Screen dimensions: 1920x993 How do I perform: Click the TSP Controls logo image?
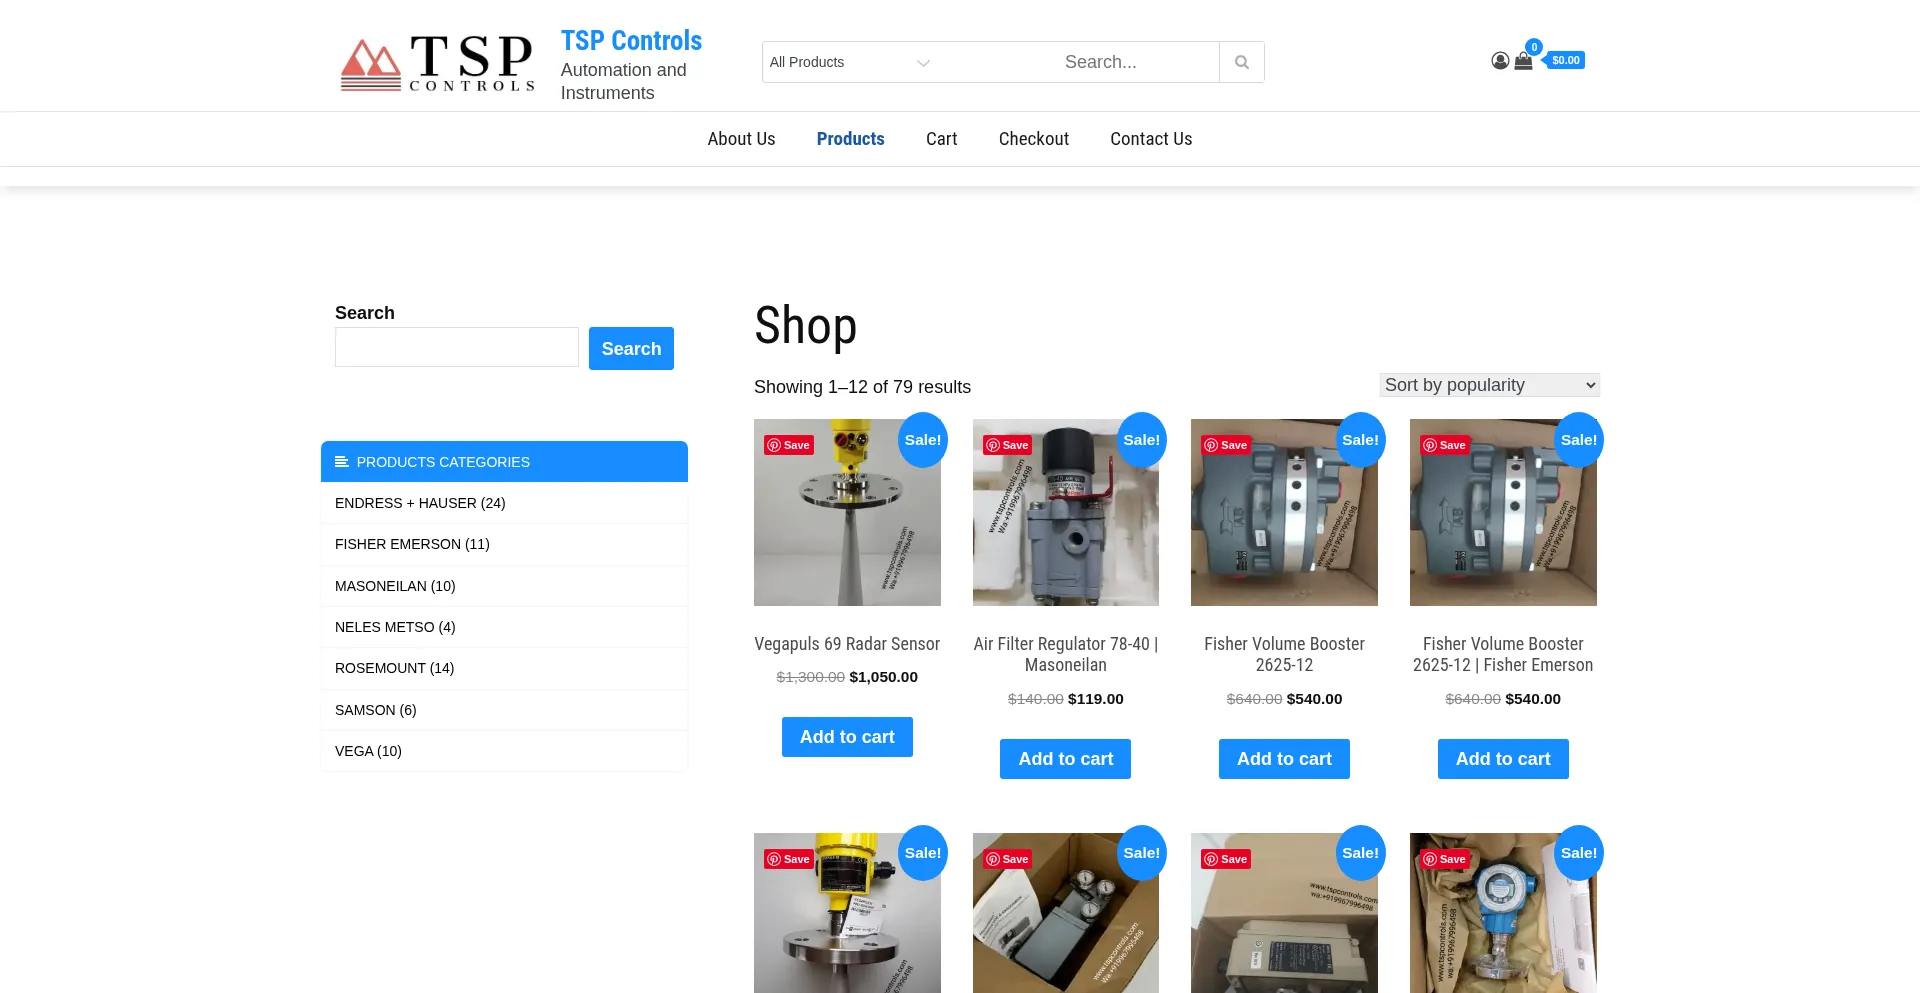438,62
